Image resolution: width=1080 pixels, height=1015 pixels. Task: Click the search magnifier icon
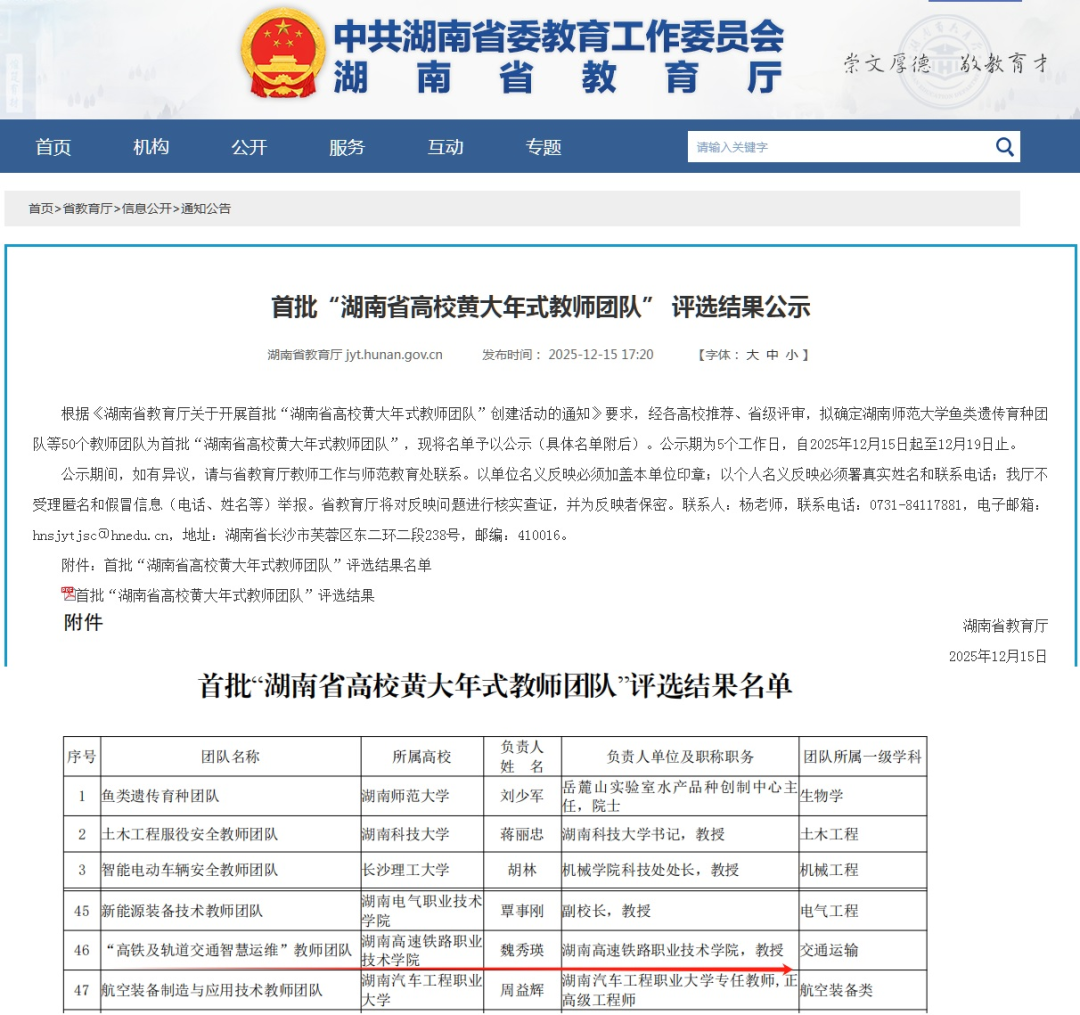1004,146
